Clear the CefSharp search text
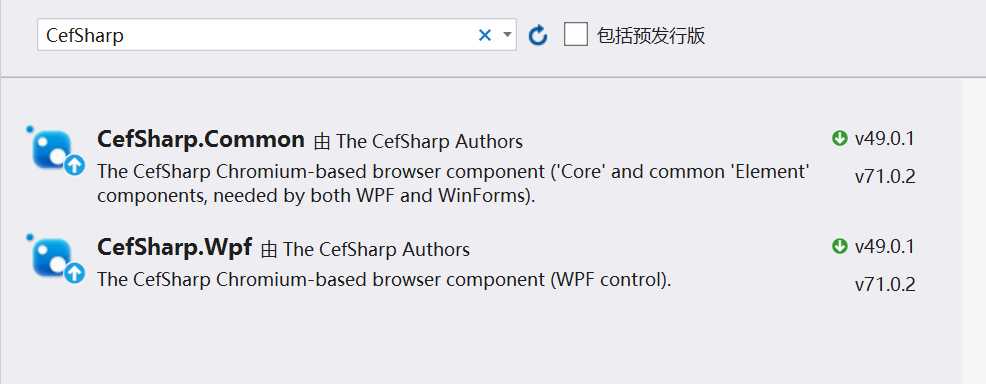This screenshot has width=986, height=384. (x=484, y=35)
